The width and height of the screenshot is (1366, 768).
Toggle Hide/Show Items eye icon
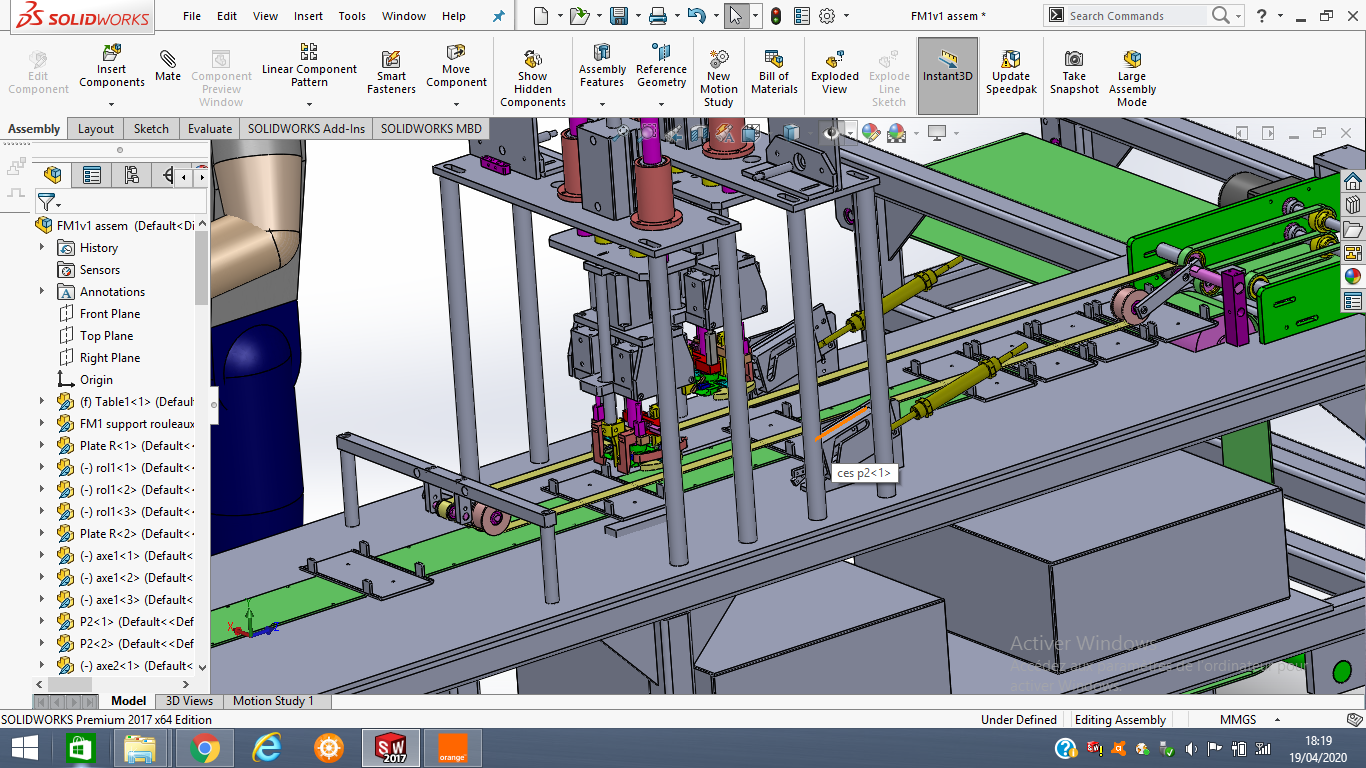(831, 133)
